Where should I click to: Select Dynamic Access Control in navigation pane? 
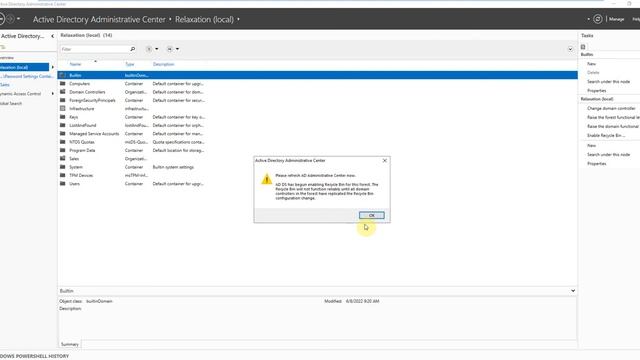[x=20, y=94]
